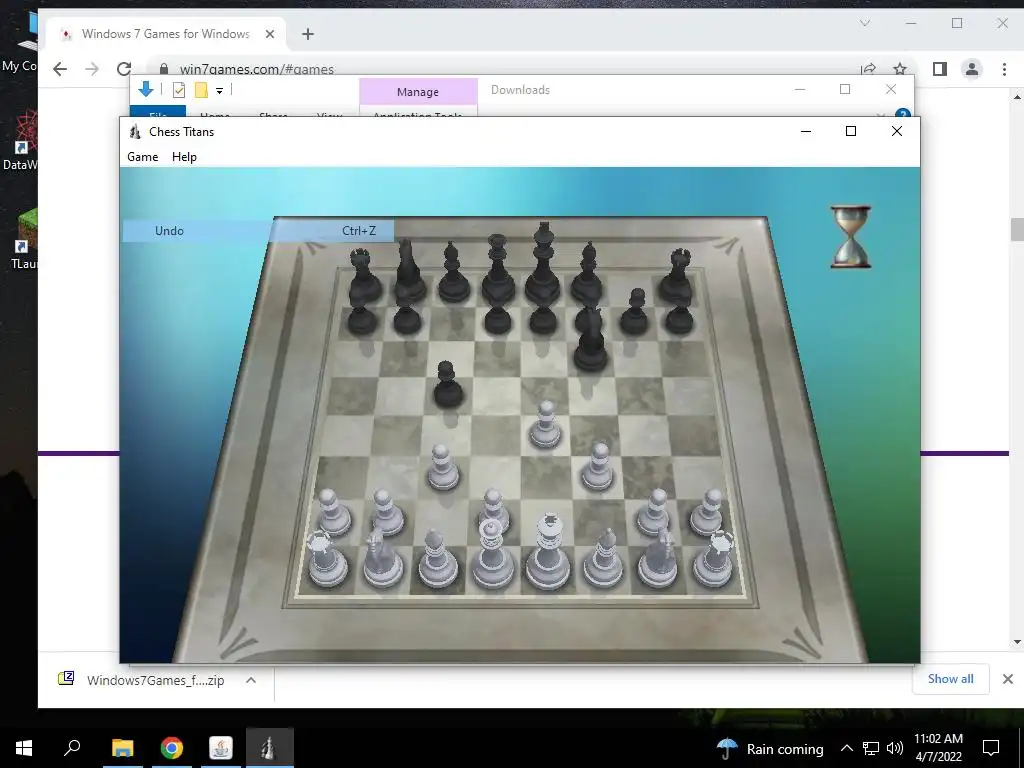Screen dimensions: 1024x768
Task: Open the network tray icon
Action: [871, 748]
